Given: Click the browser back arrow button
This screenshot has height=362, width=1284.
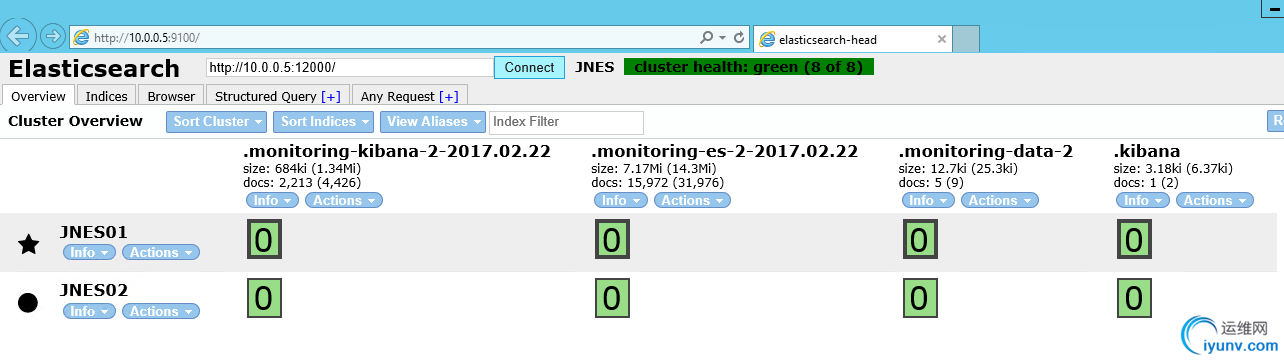Looking at the screenshot, I should click(x=18, y=36).
